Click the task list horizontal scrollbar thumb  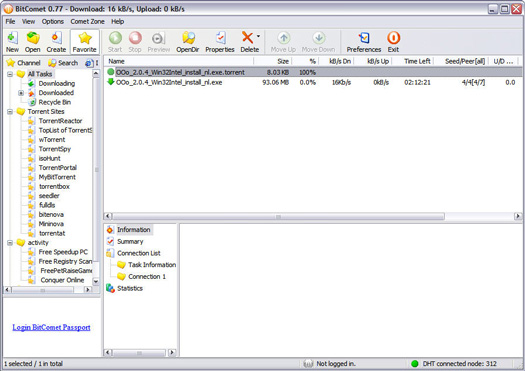click(279, 217)
